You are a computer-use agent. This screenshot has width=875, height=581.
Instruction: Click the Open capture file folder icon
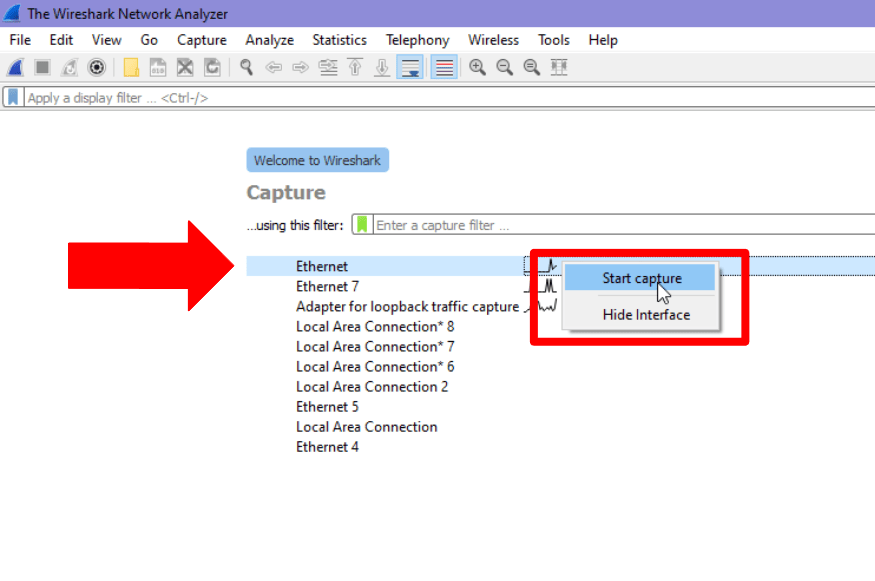coord(131,68)
